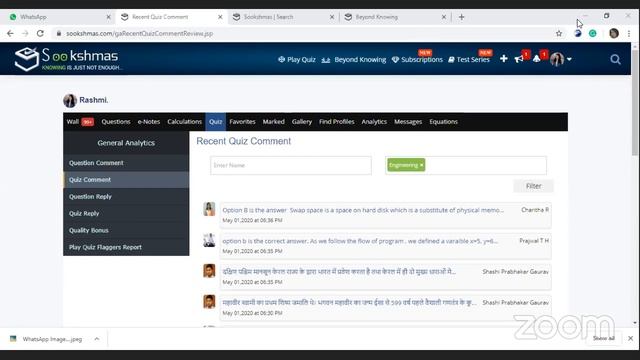Open the Analytics tab
The width and height of the screenshot is (640, 360).
tap(374, 122)
